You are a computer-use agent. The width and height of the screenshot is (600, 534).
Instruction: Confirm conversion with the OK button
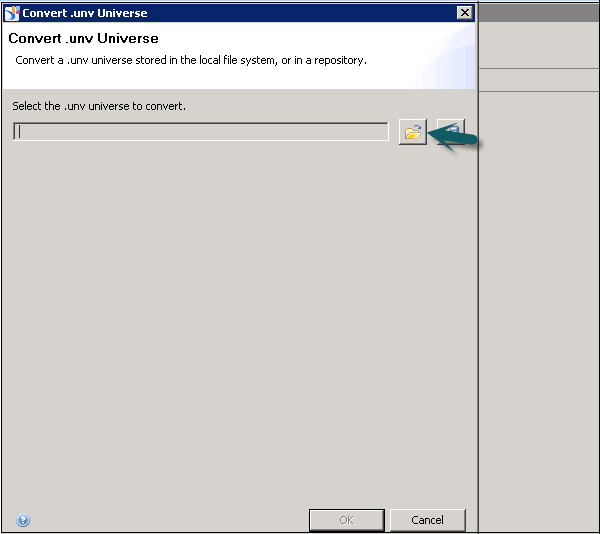pos(347,520)
